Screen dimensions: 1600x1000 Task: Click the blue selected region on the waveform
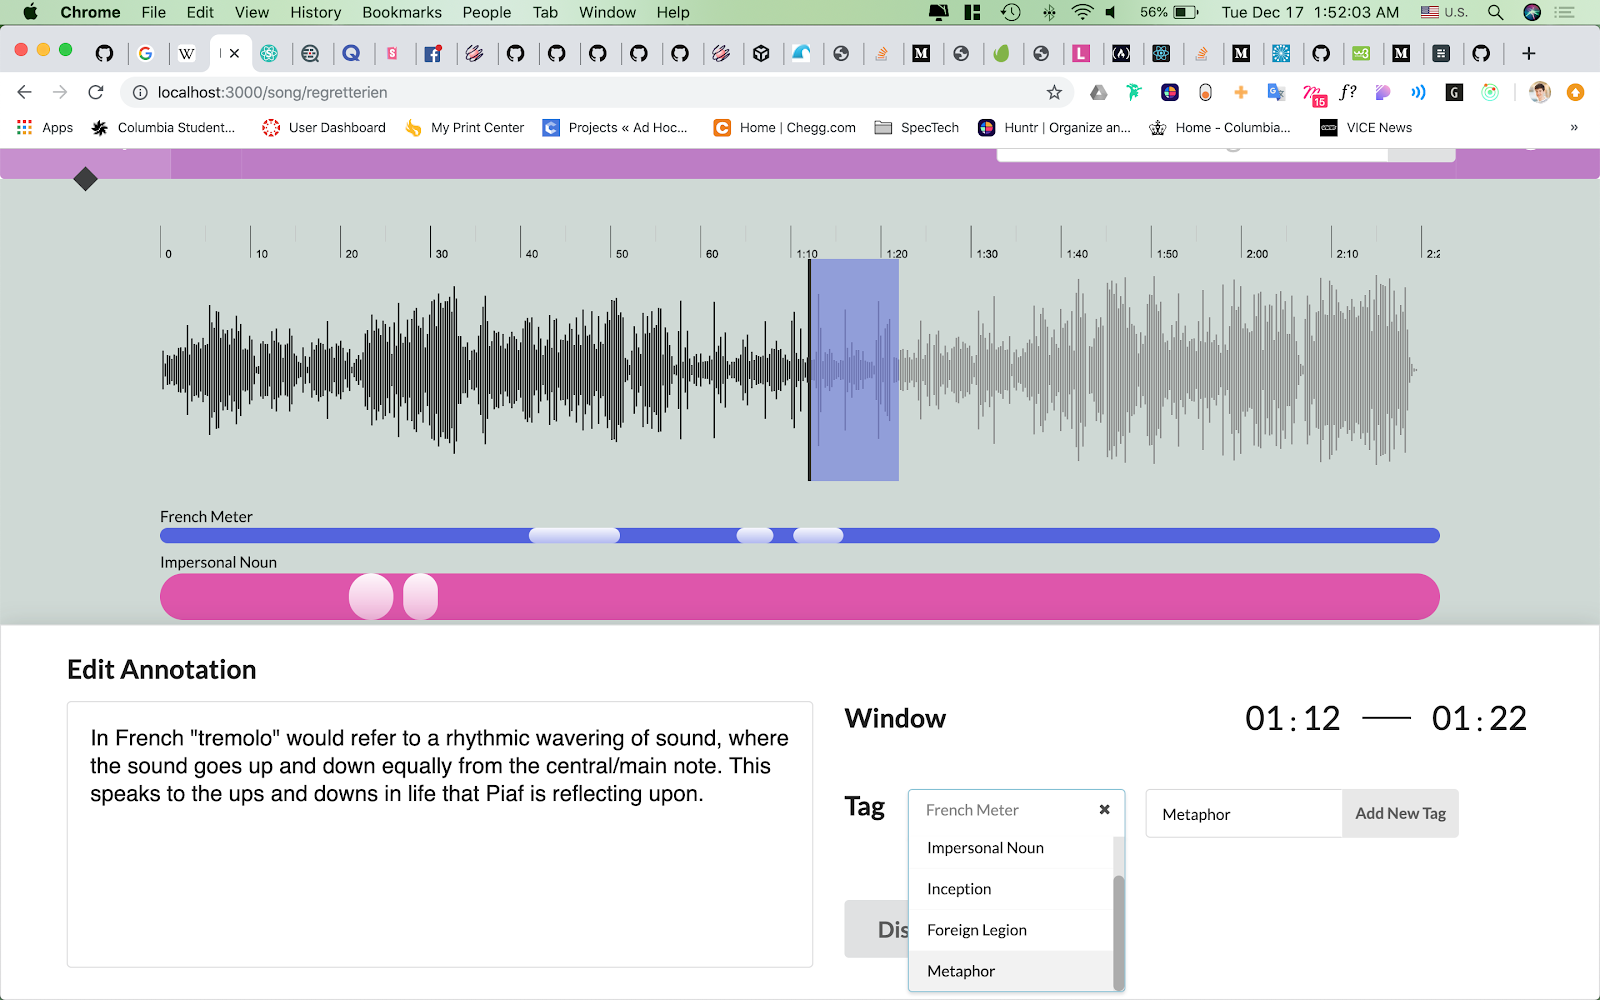[854, 370]
